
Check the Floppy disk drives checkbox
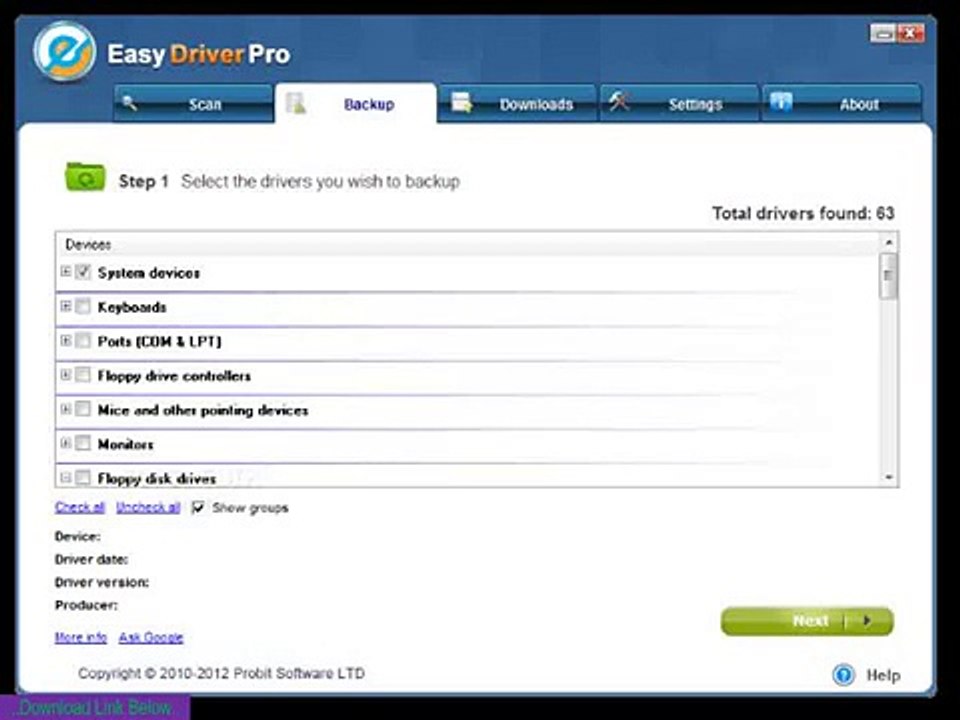click(x=83, y=478)
